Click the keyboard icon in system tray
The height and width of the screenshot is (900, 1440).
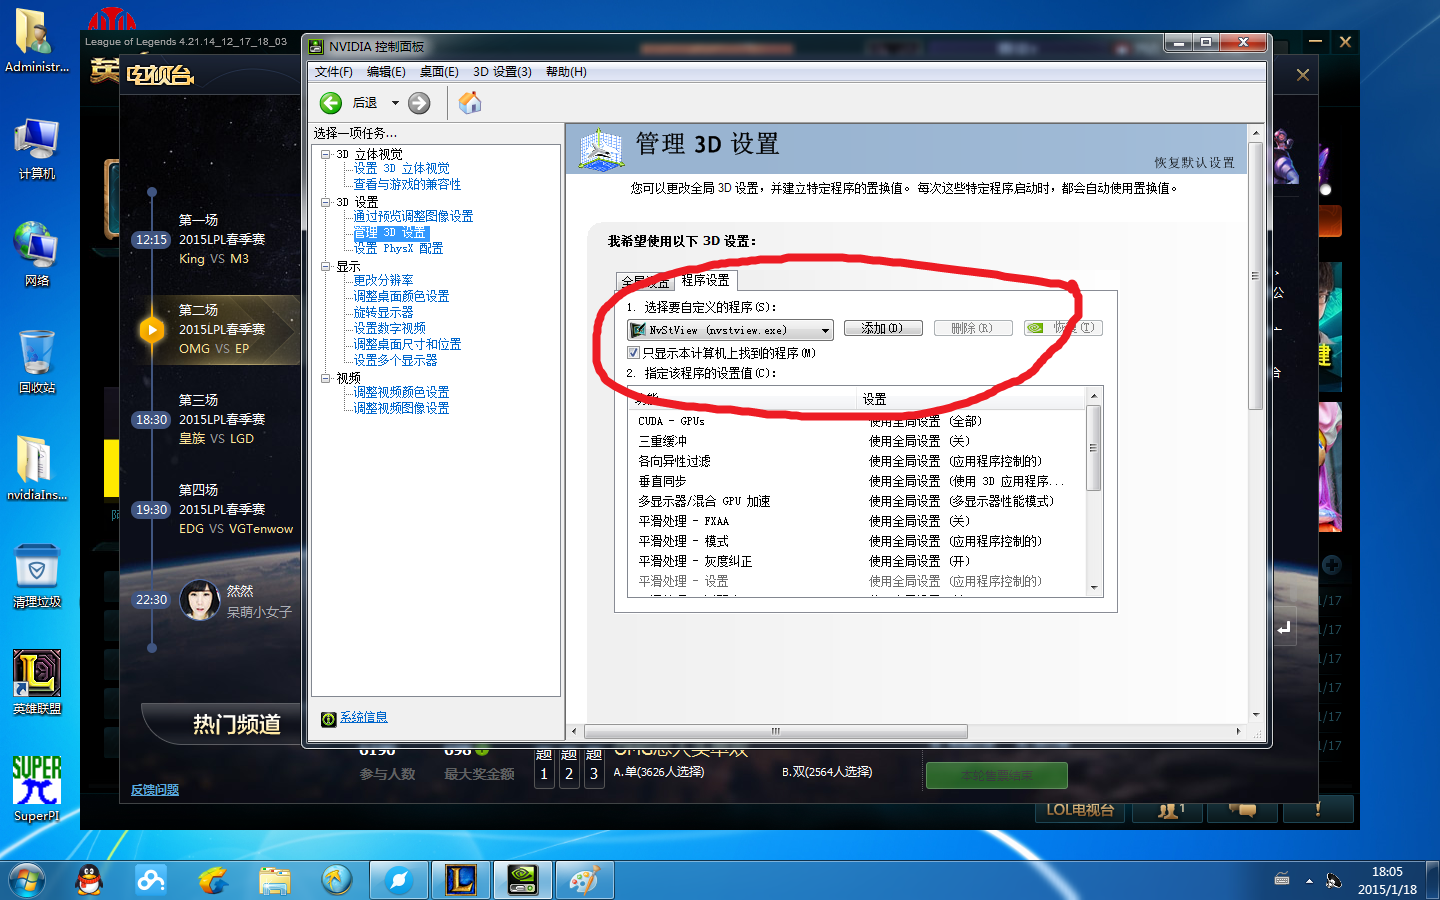point(1282,880)
